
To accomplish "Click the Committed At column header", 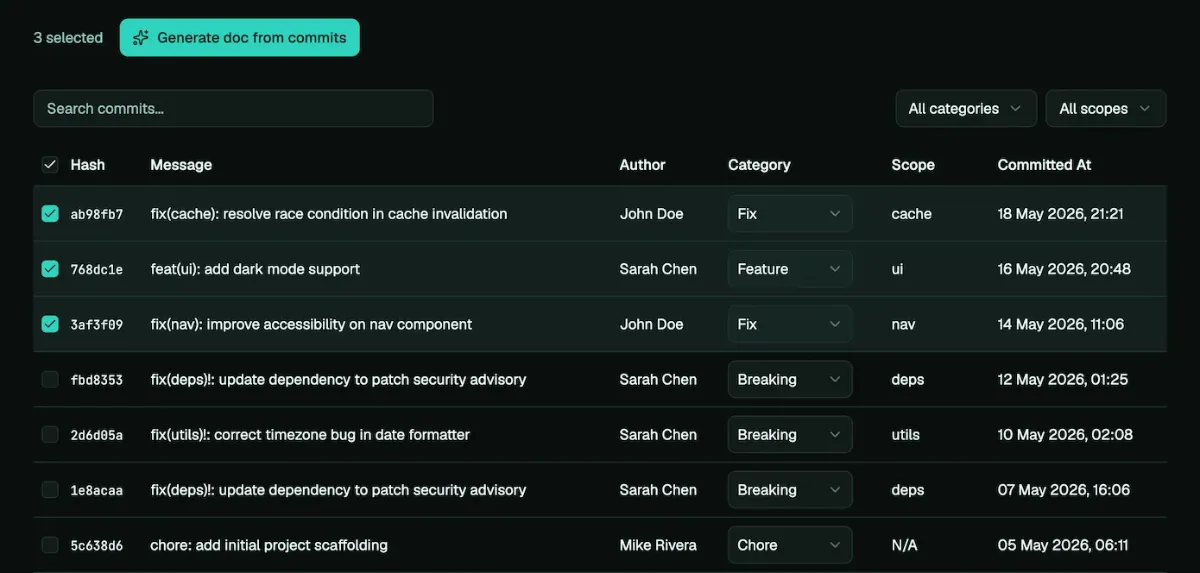I will tap(1045, 165).
